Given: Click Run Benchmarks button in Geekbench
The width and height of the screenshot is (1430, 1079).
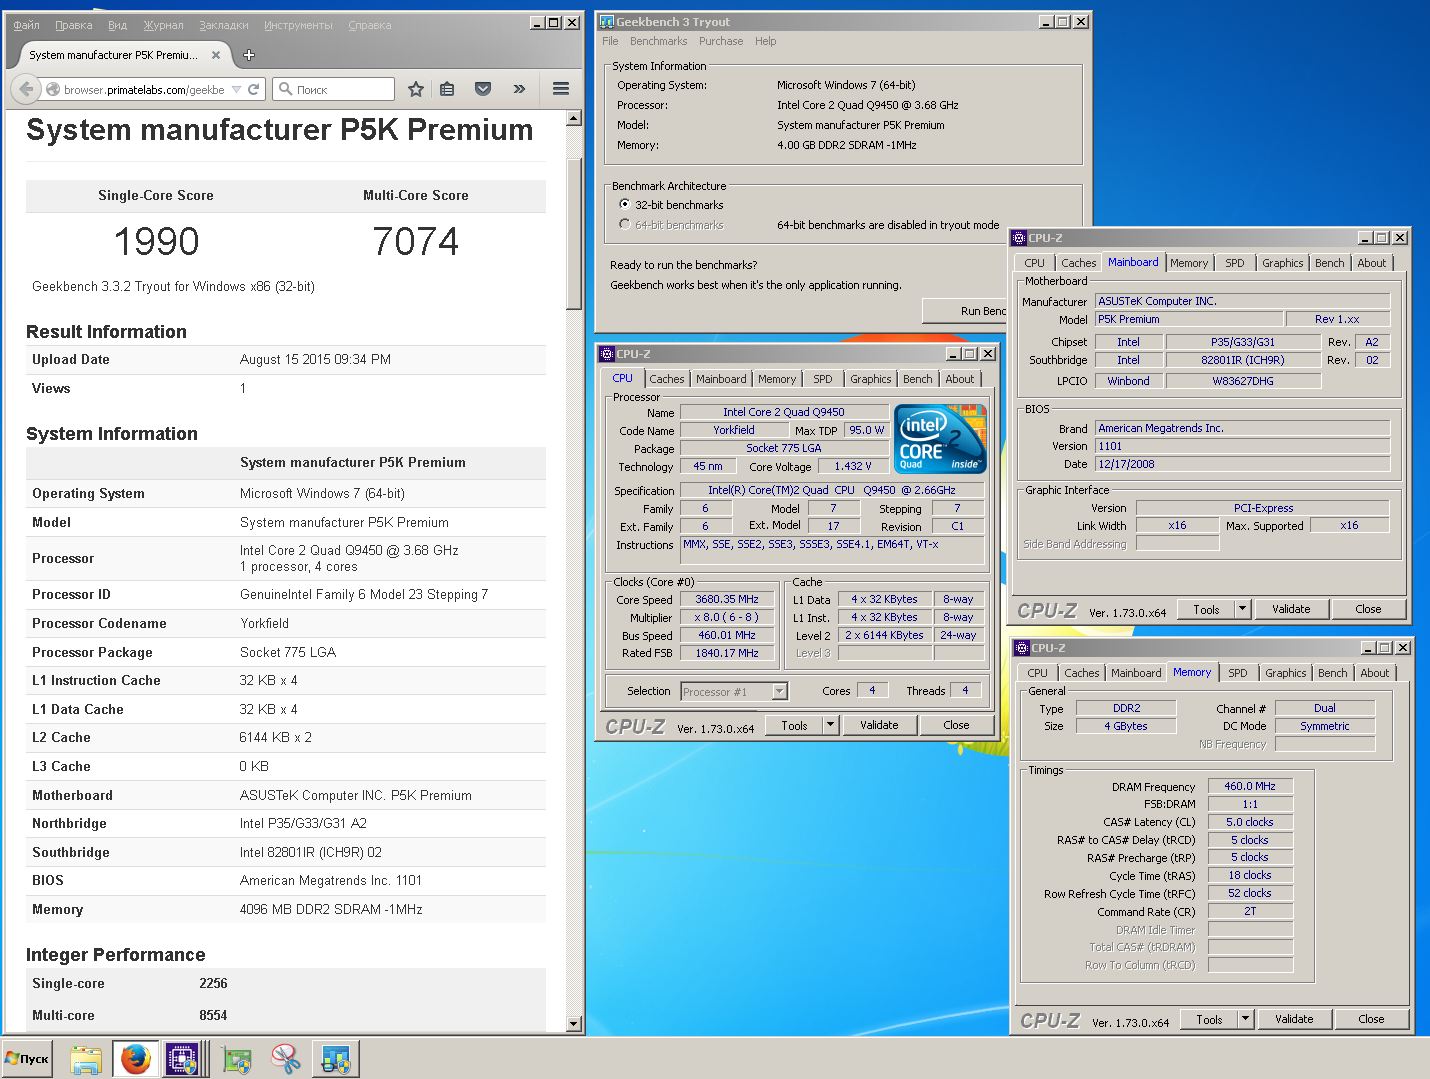Looking at the screenshot, I should point(964,311).
